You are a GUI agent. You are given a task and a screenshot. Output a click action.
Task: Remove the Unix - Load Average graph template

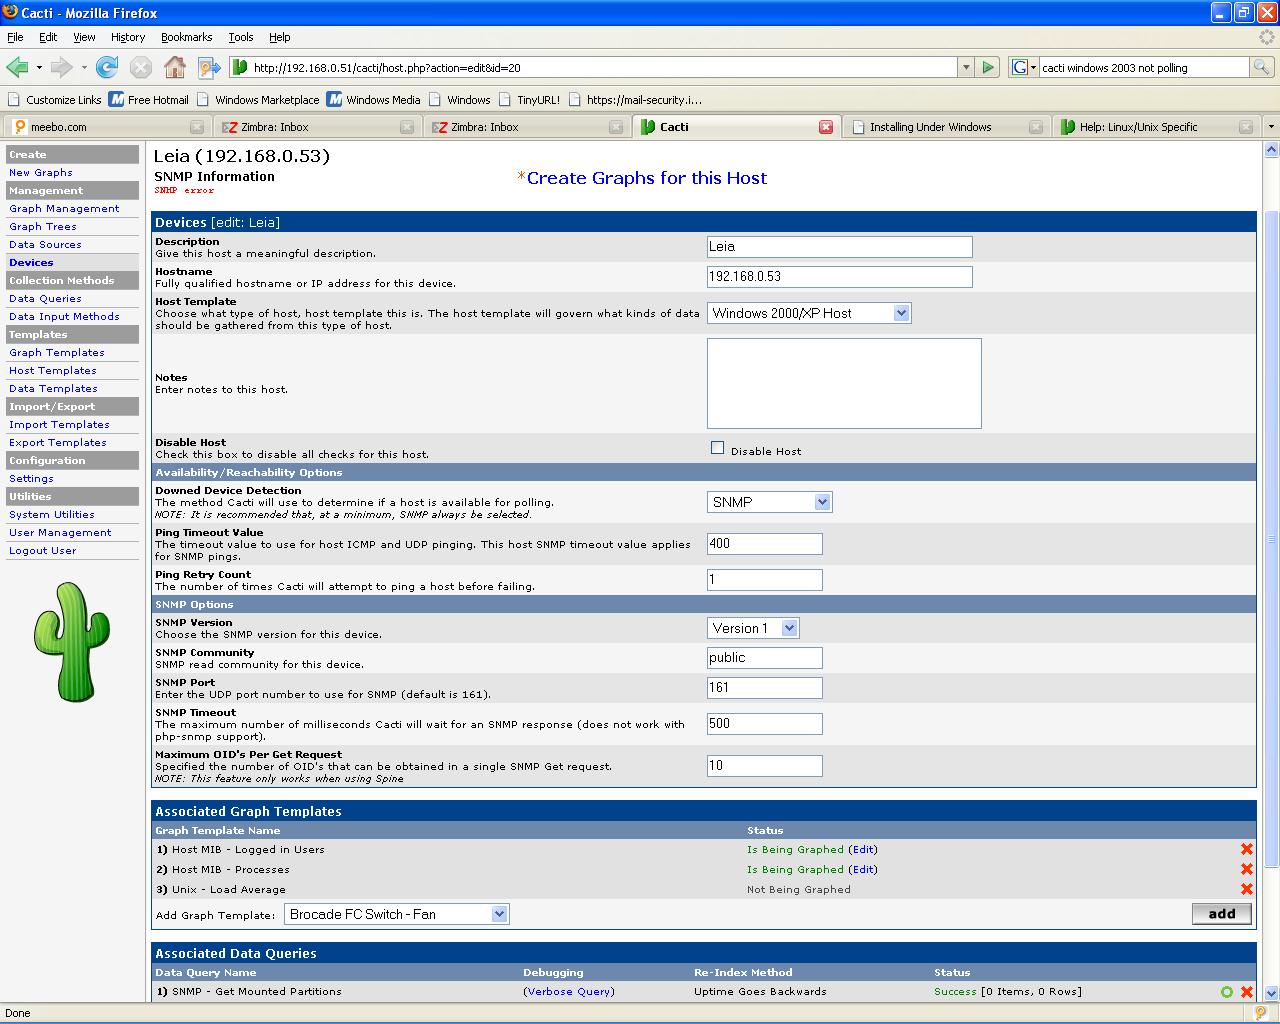(x=1247, y=889)
